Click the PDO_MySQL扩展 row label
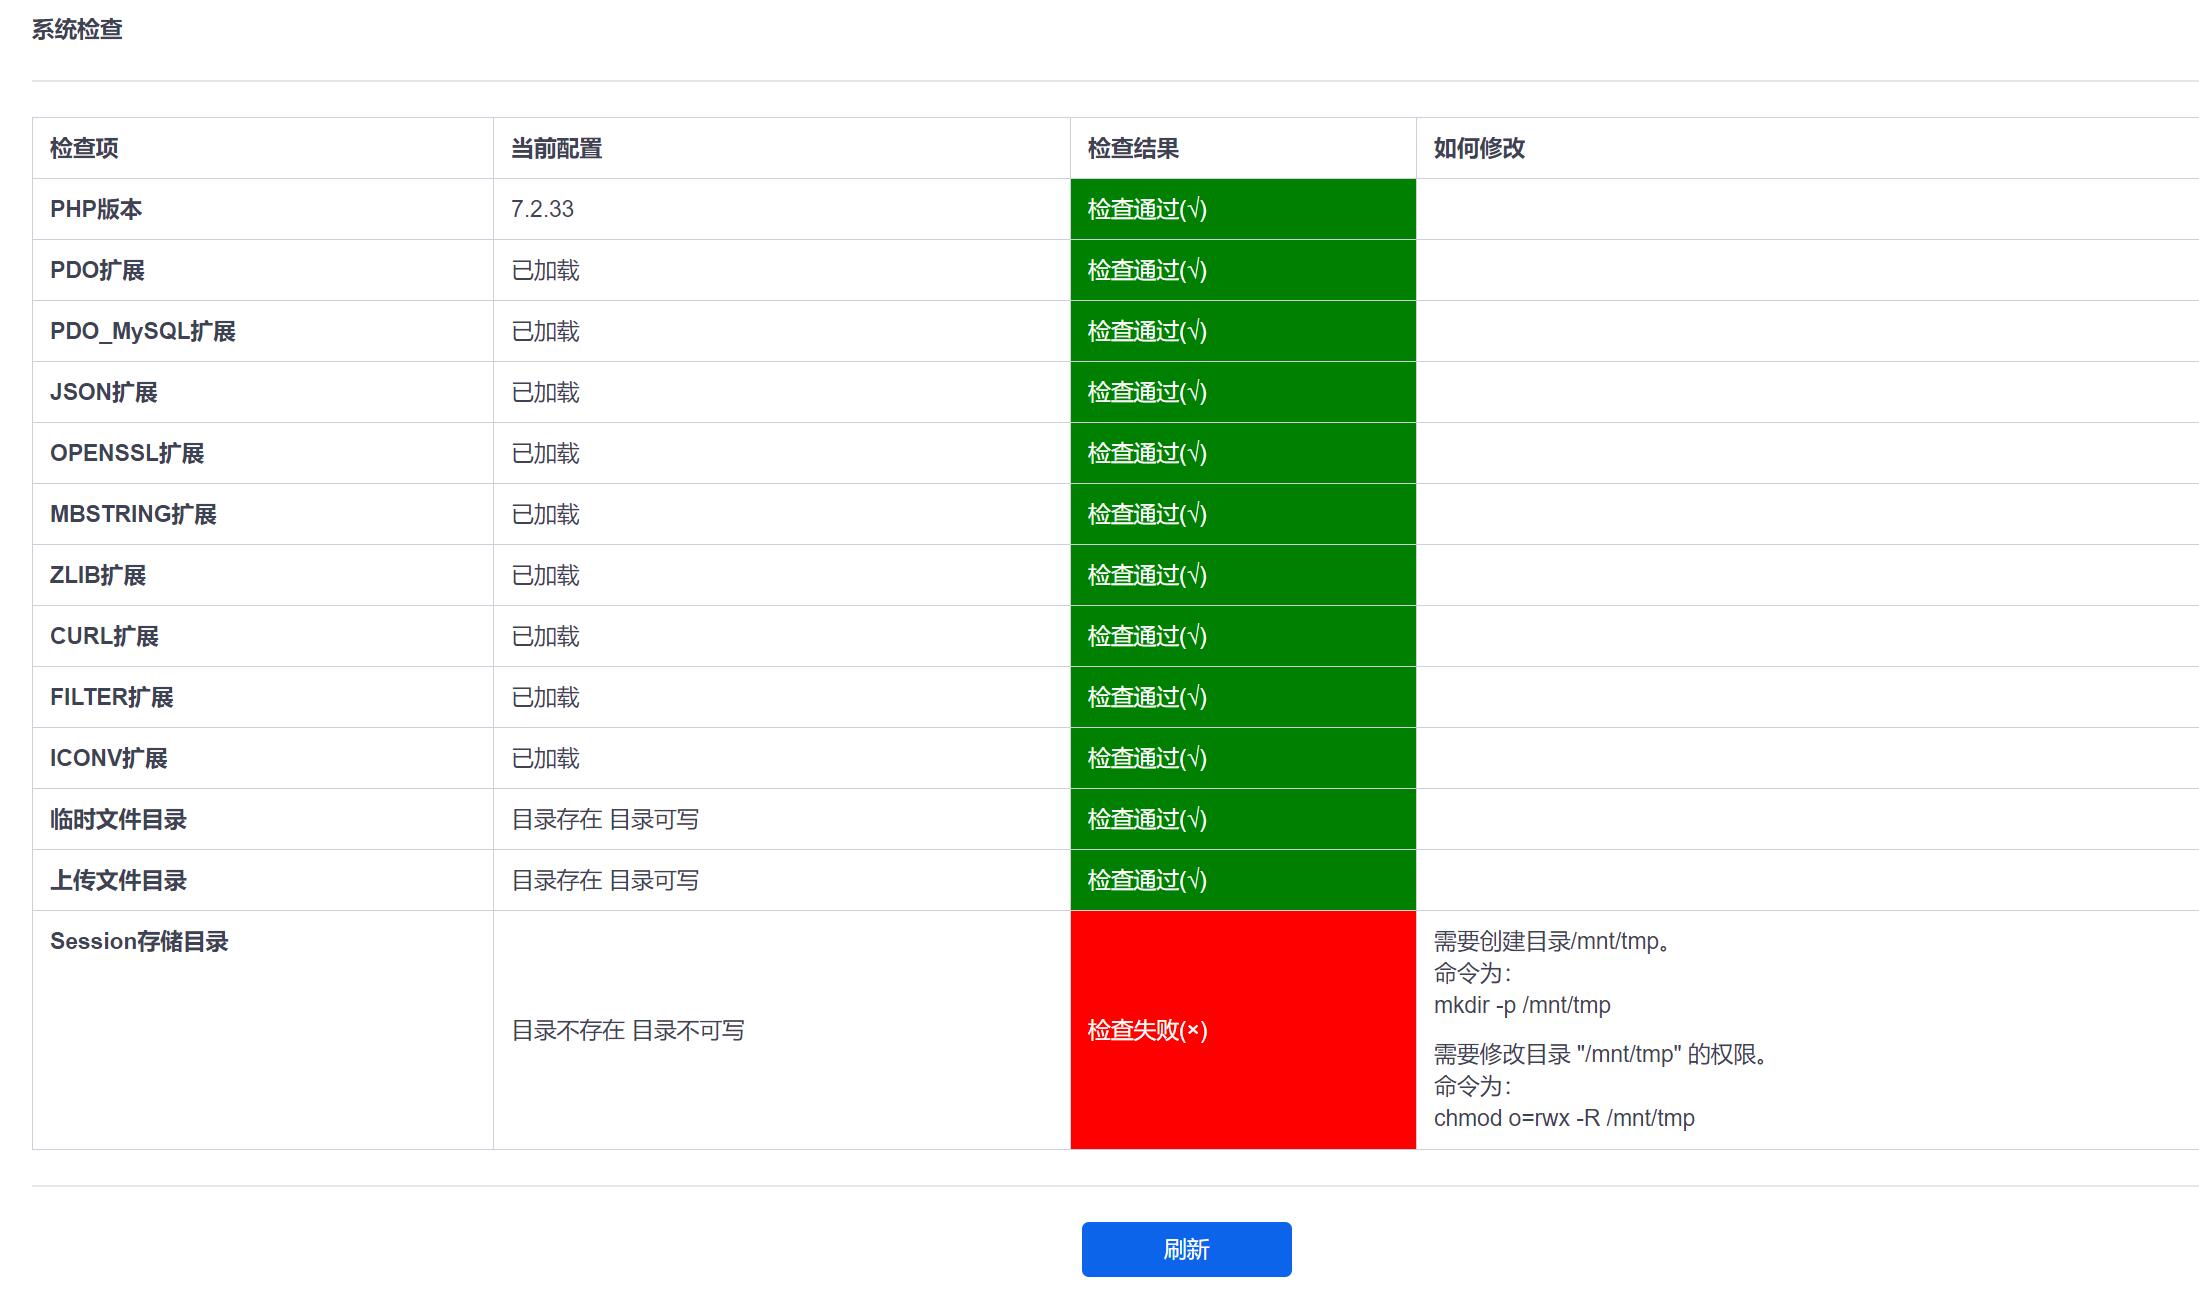The width and height of the screenshot is (2199, 1315). click(143, 331)
